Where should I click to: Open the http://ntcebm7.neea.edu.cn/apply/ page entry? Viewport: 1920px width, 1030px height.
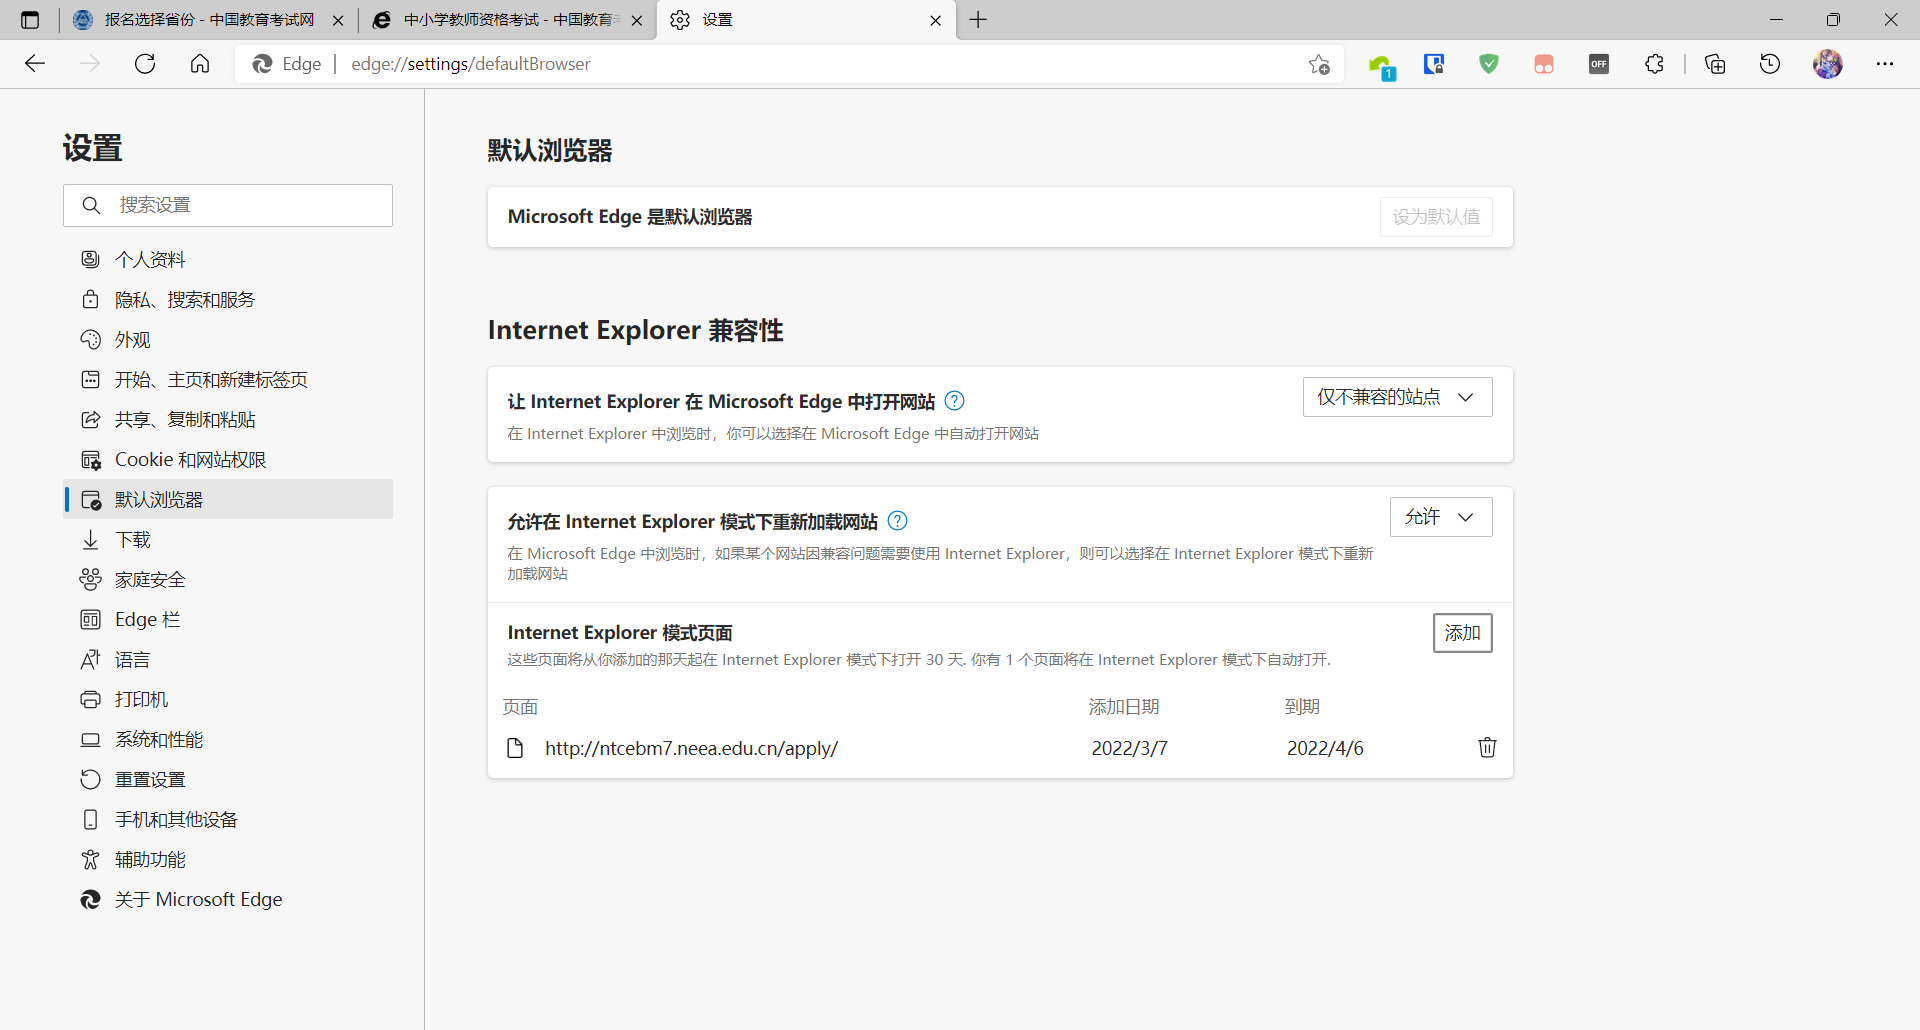tap(691, 748)
